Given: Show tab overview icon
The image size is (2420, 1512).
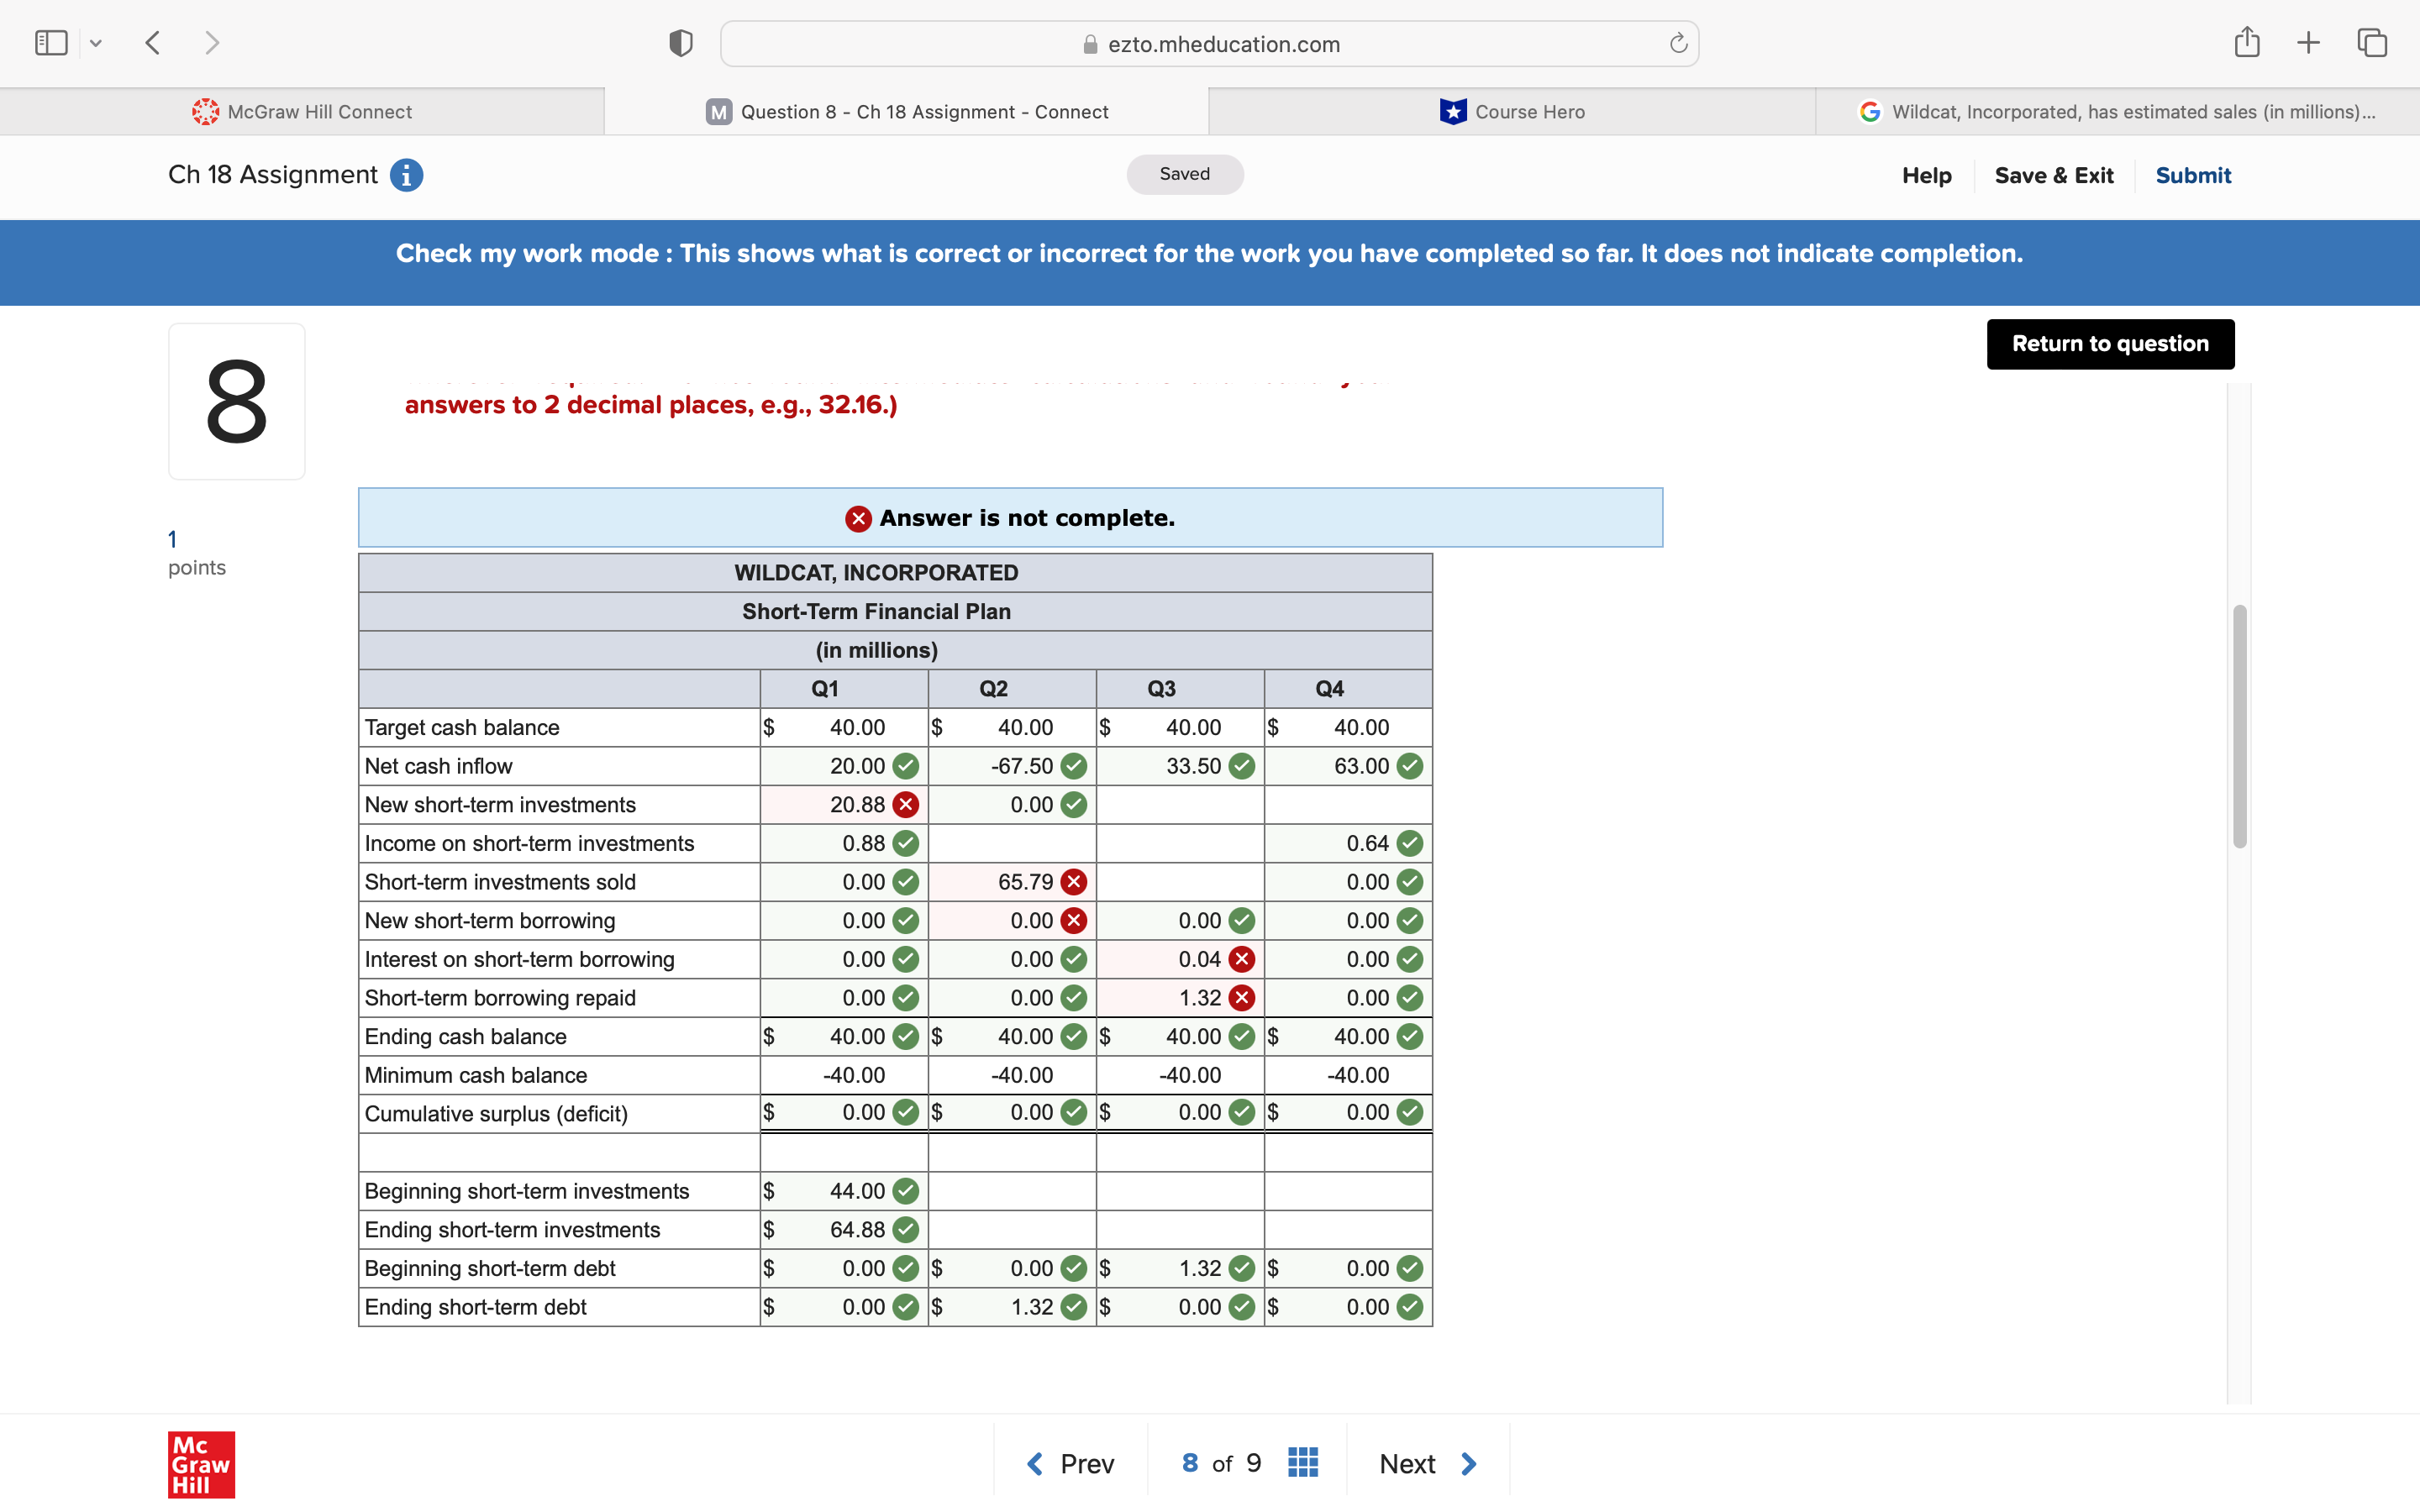Looking at the screenshot, I should coord(2372,43).
